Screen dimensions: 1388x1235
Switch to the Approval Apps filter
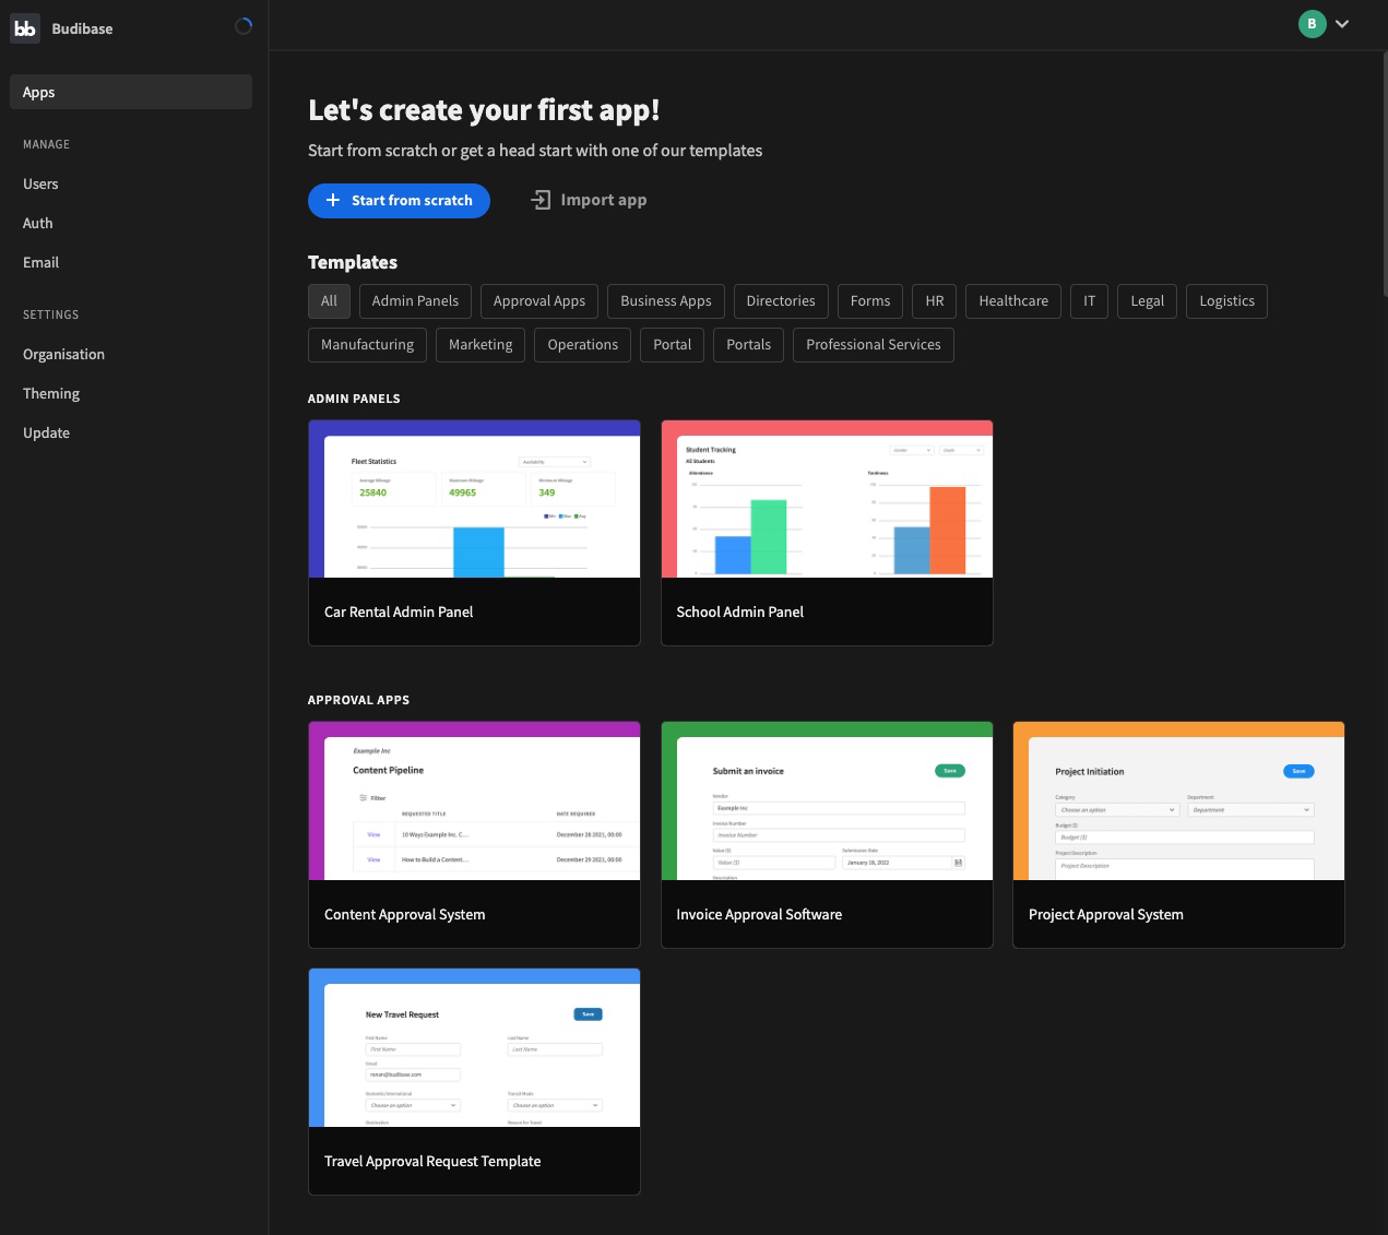538,301
